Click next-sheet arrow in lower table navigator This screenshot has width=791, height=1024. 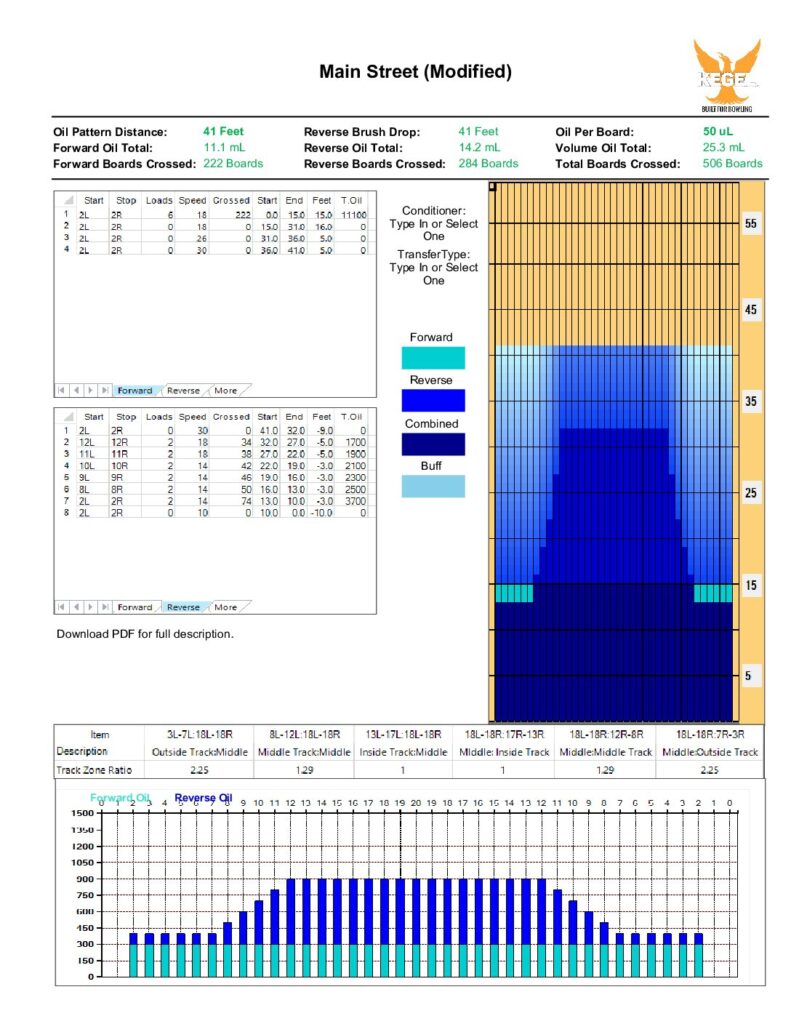tap(90, 607)
